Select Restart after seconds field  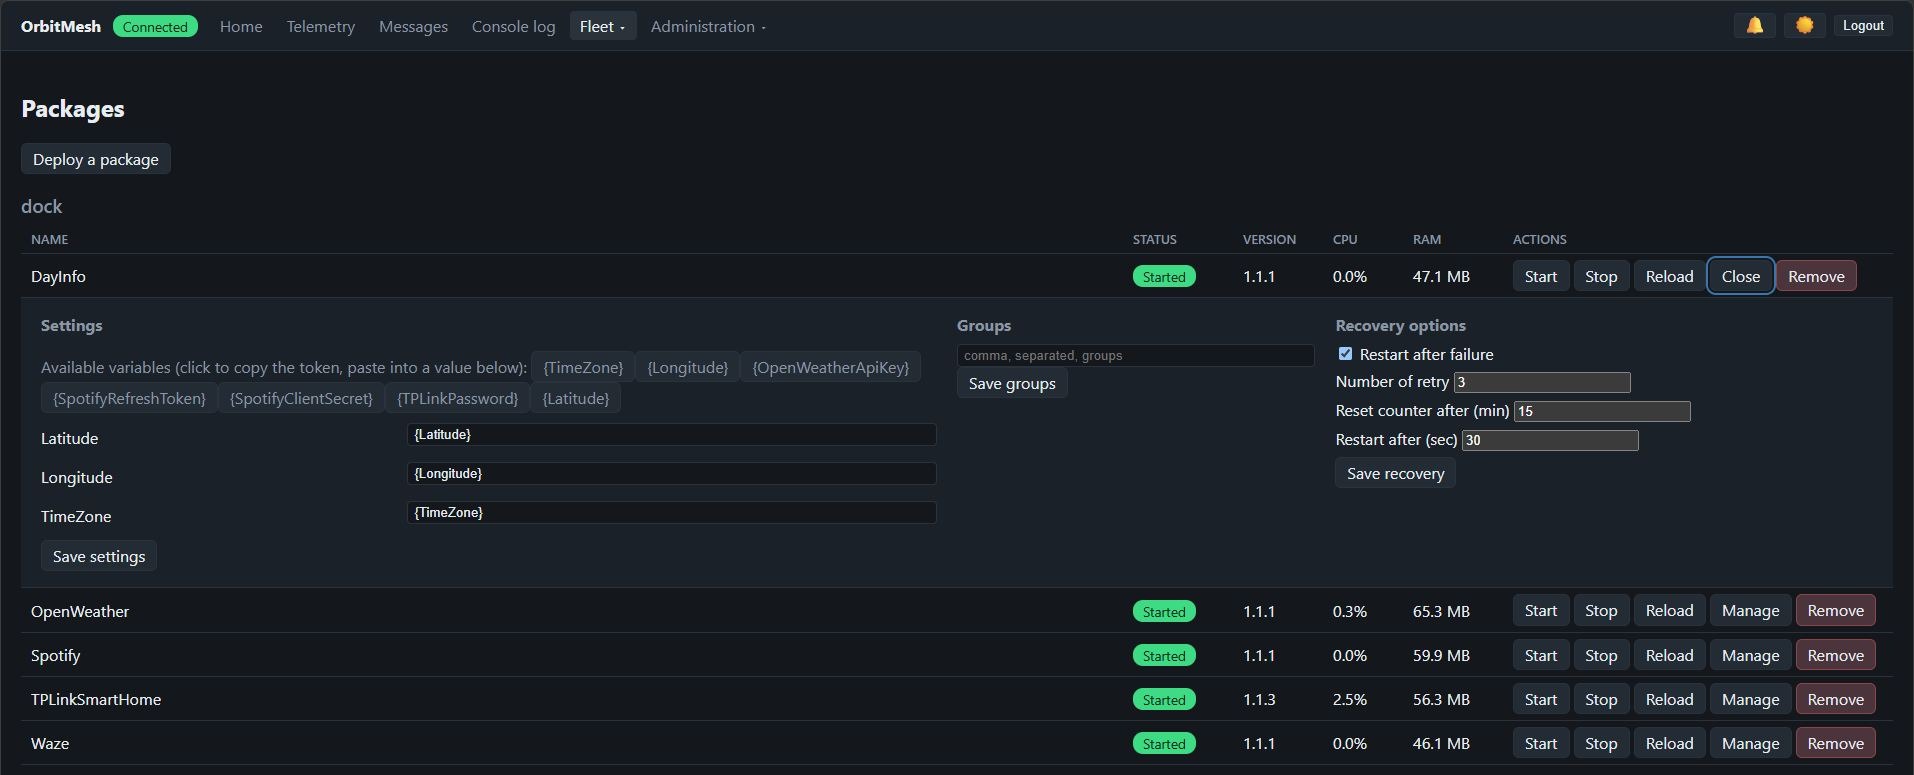pyautogui.click(x=1550, y=440)
